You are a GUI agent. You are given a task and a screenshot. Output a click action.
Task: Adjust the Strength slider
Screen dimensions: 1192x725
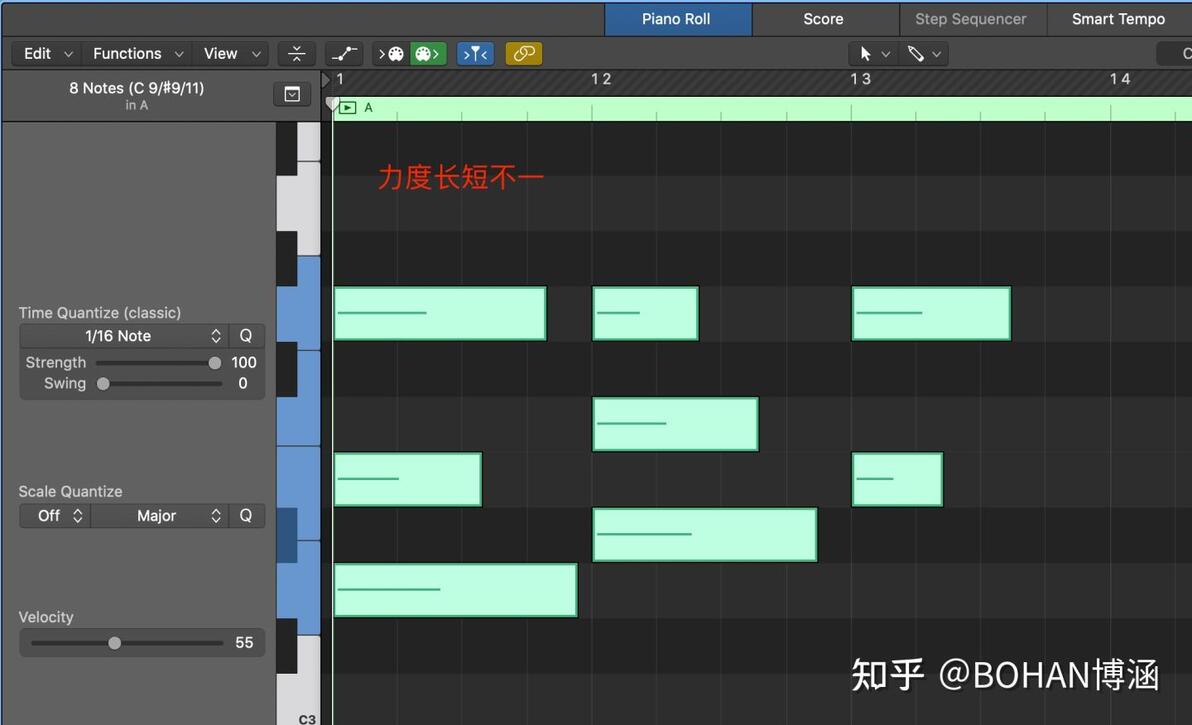click(158, 363)
